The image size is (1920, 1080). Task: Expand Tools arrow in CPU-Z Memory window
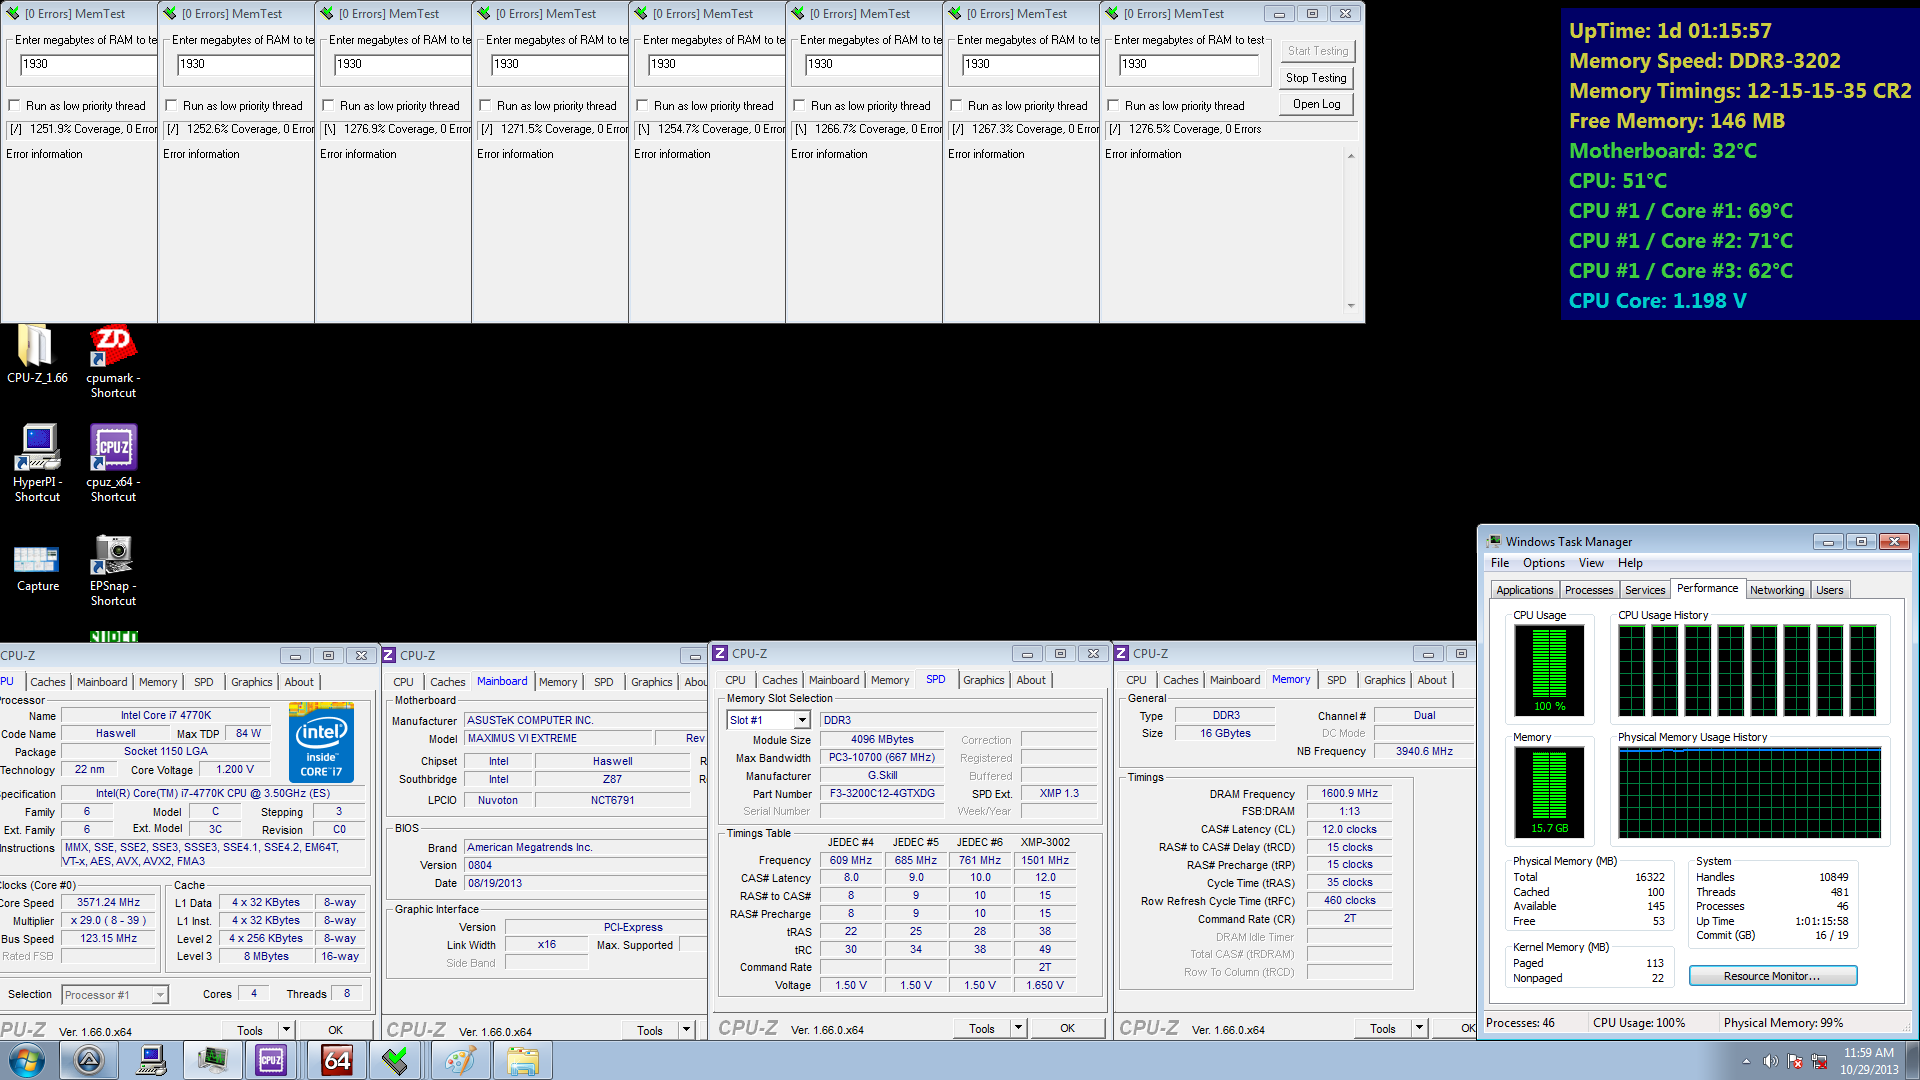click(x=1419, y=1028)
